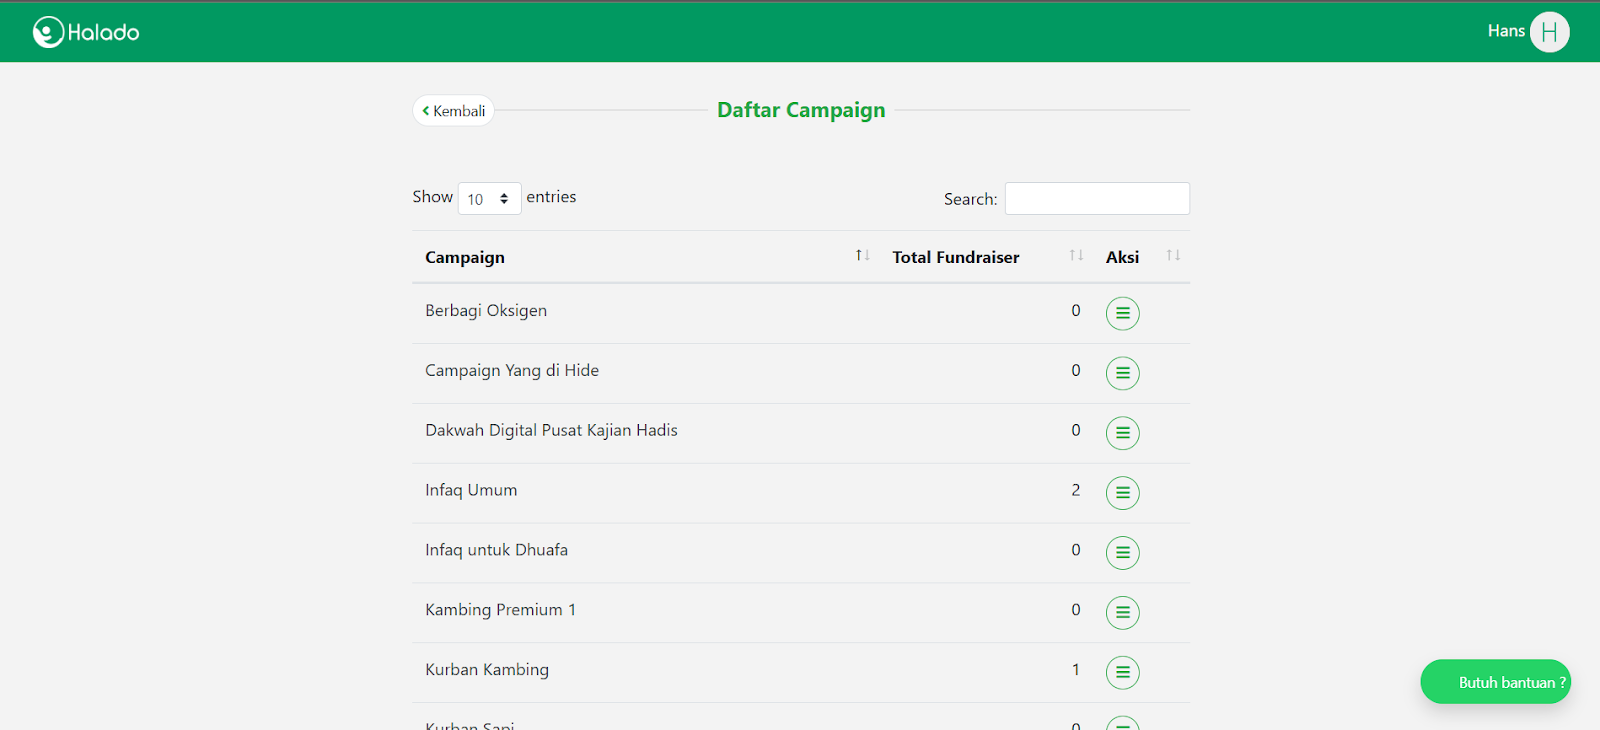Image resolution: width=1600 pixels, height=730 pixels.
Task: Select the Kurban Kambing campaign name
Action: (x=487, y=670)
